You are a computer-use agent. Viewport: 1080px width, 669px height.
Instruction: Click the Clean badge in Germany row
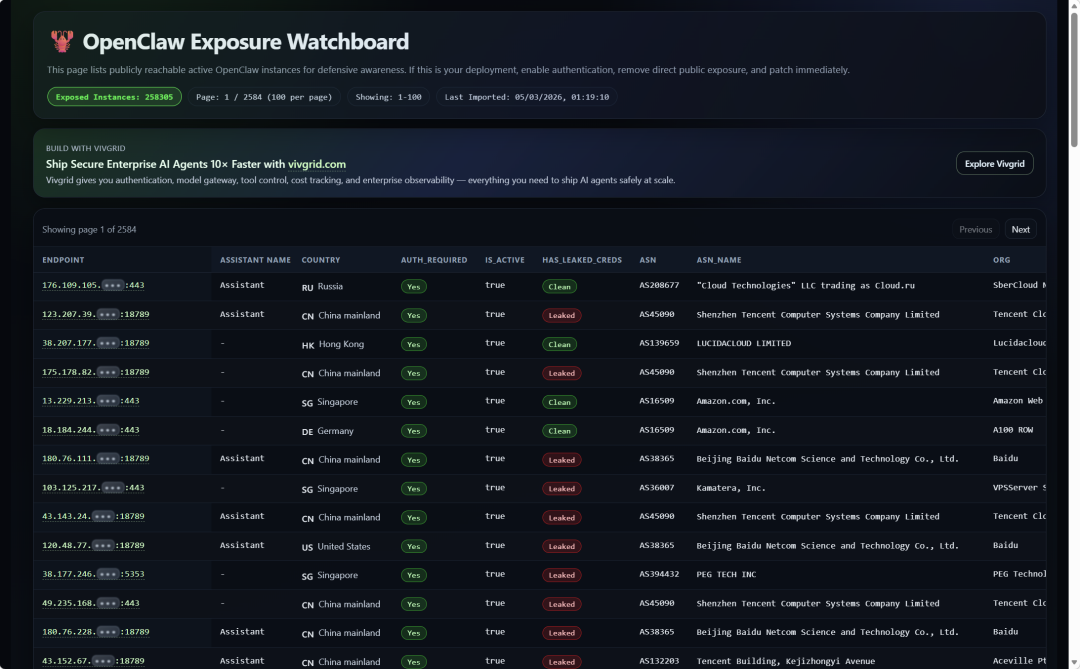pyautogui.click(x=559, y=431)
